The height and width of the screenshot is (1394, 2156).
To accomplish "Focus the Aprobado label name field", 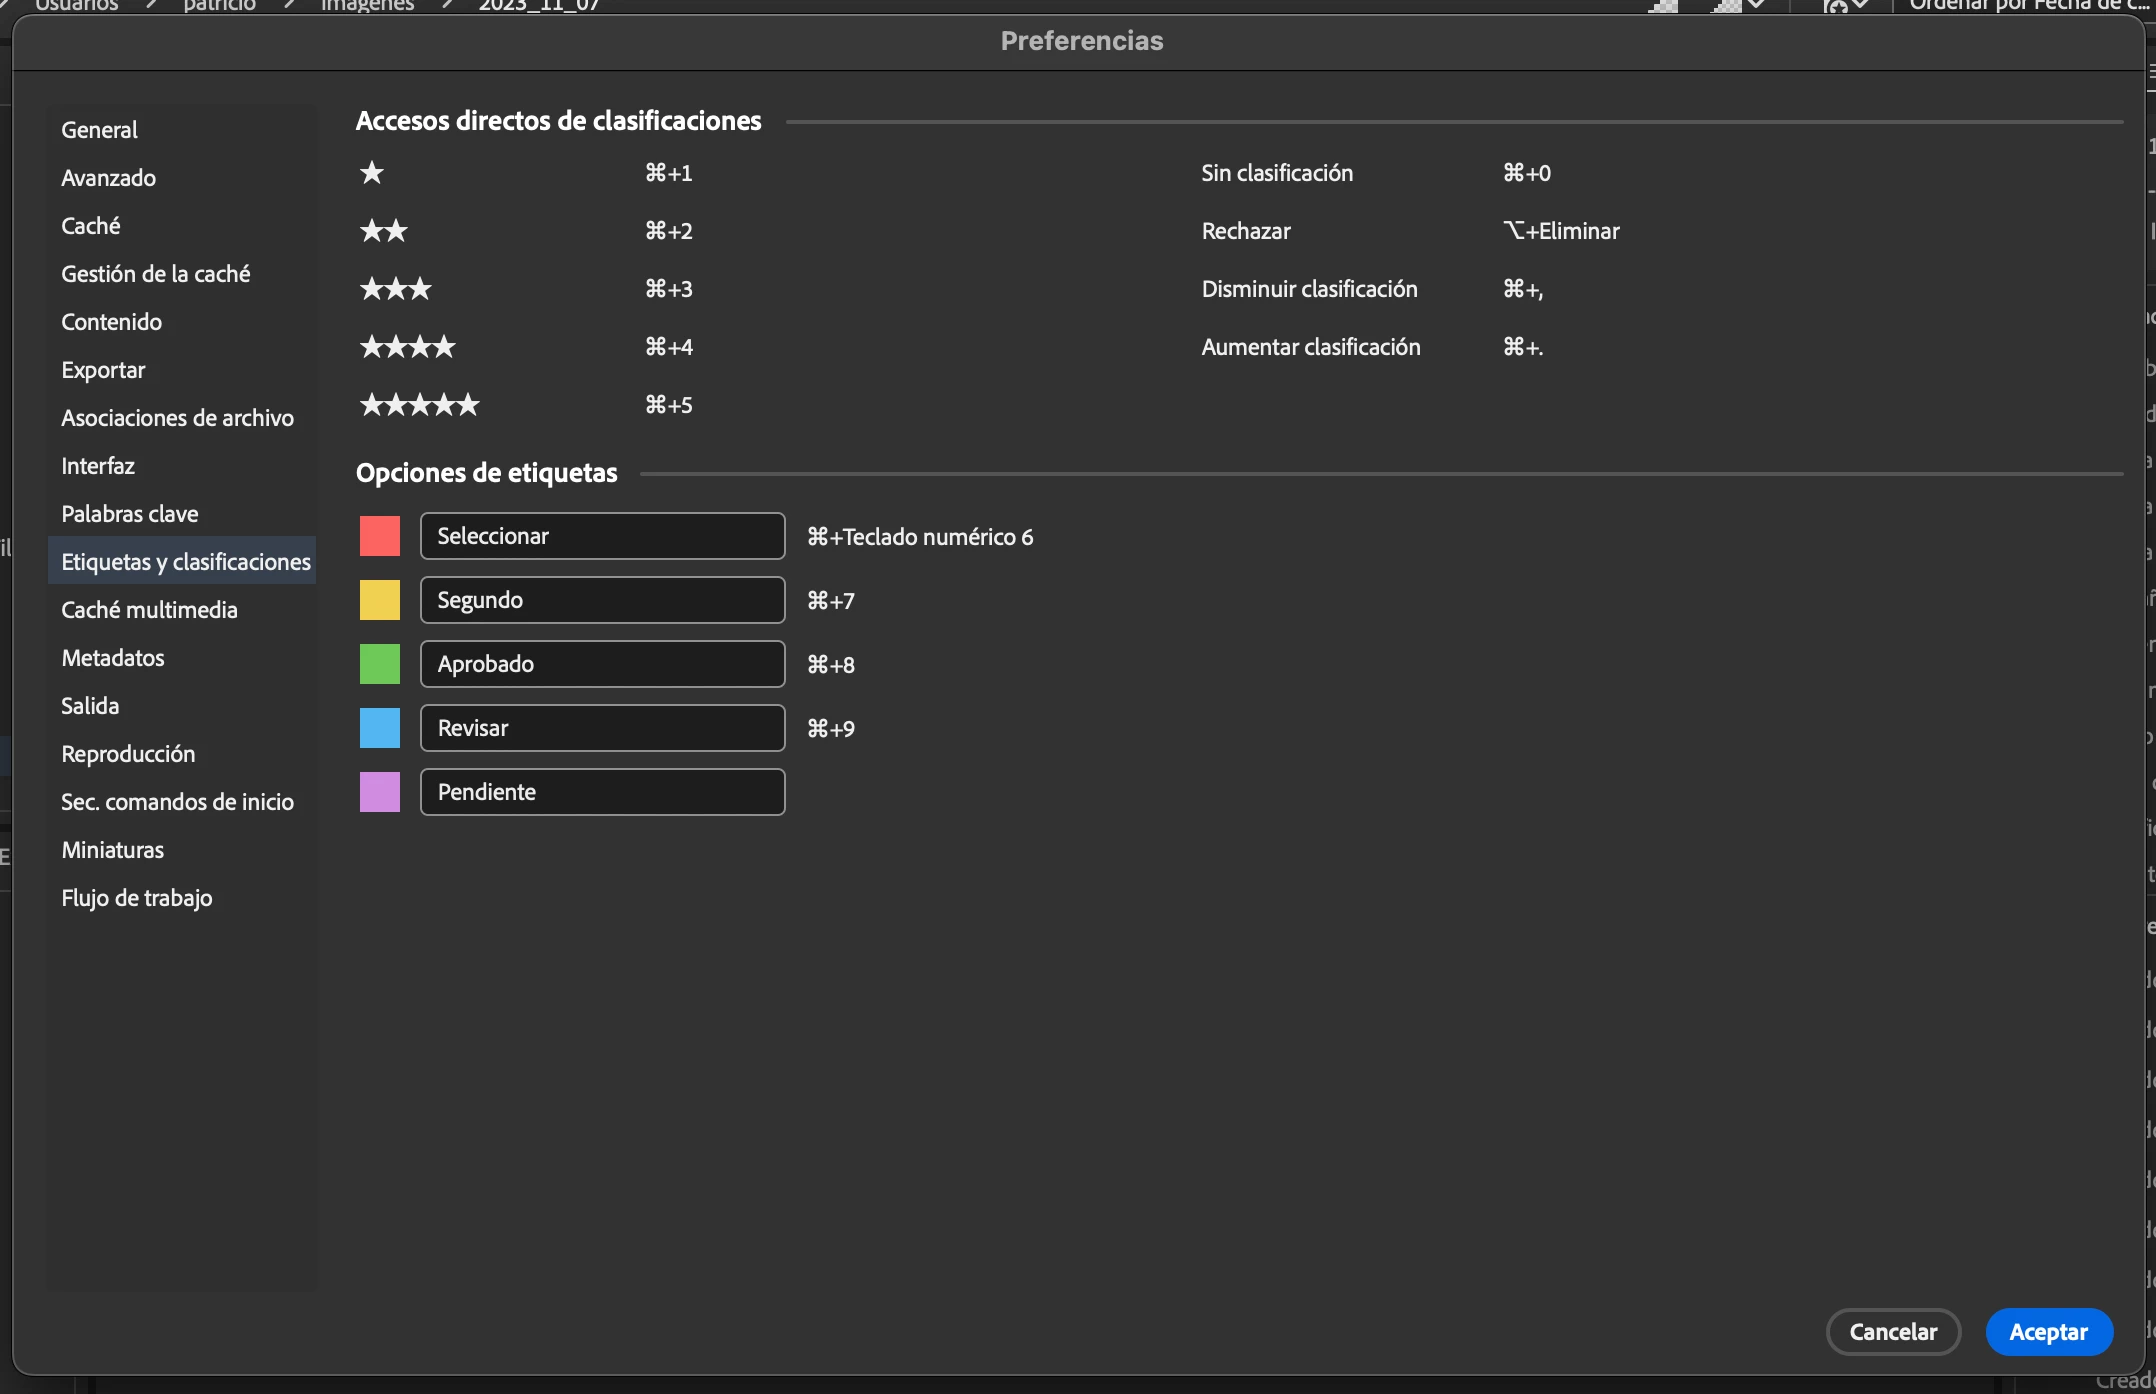I will pos(602,664).
